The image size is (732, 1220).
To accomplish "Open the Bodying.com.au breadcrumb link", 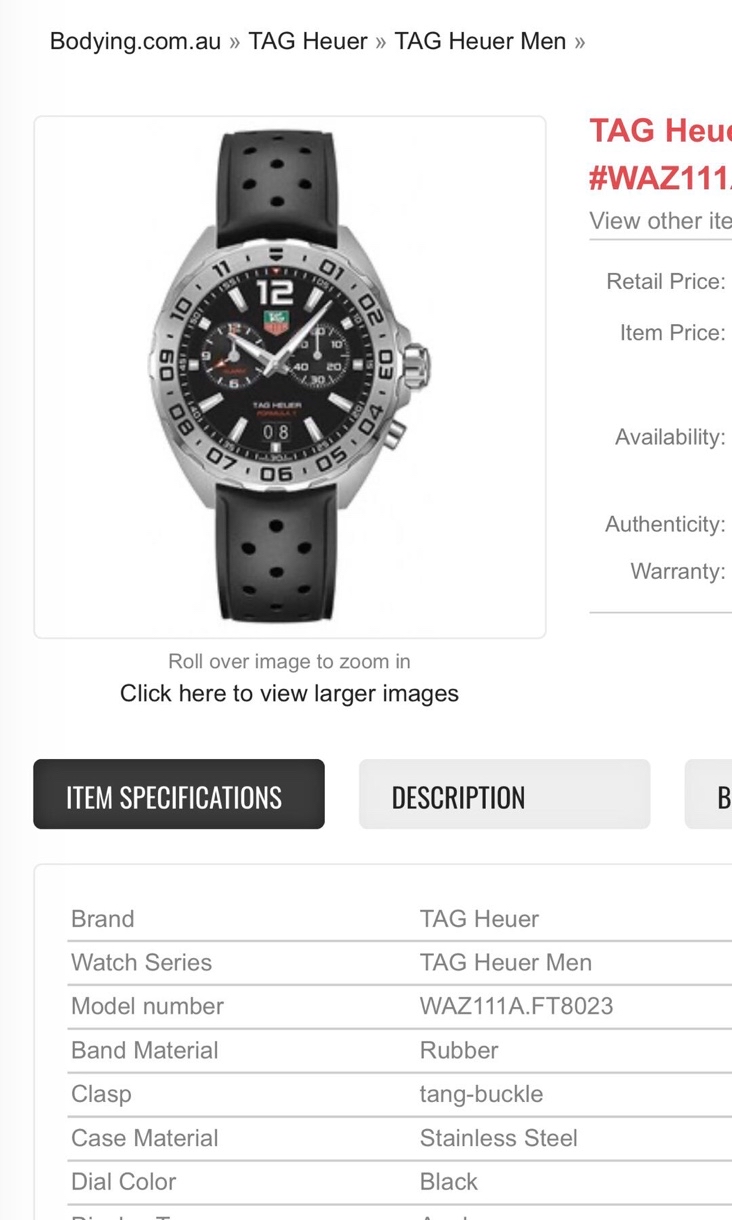I will (x=135, y=41).
